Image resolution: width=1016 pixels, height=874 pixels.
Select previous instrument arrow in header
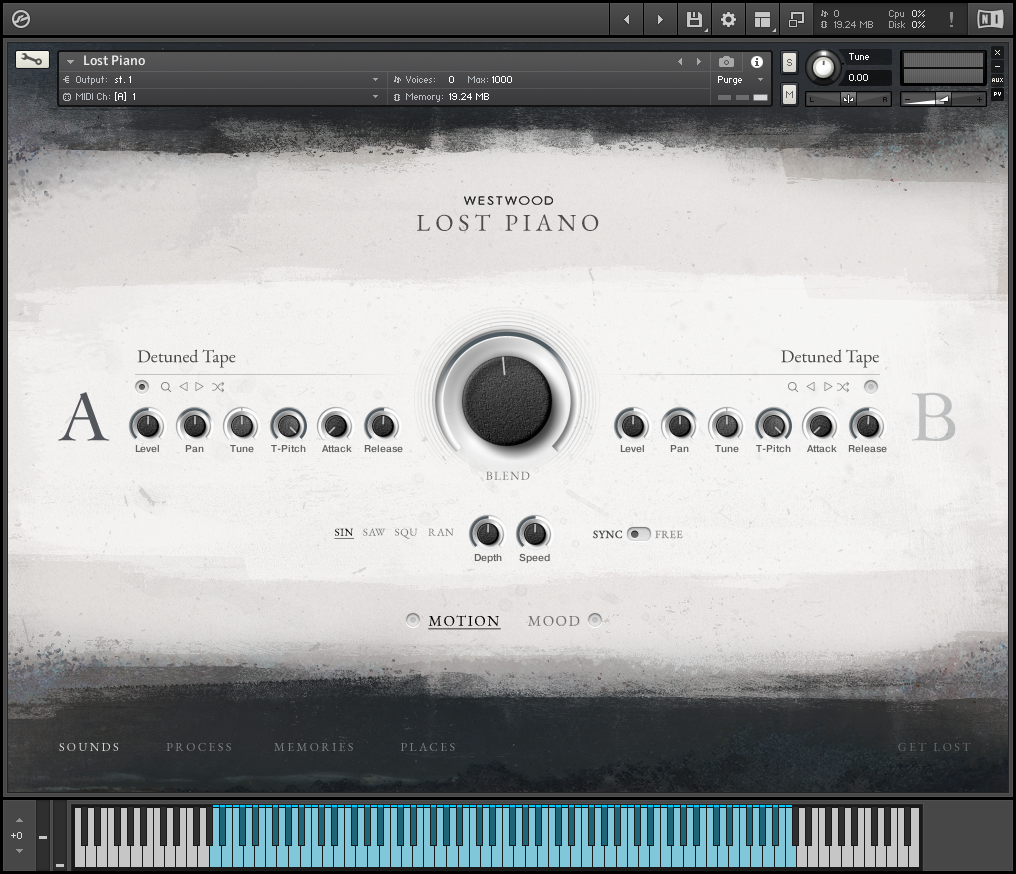click(x=680, y=62)
